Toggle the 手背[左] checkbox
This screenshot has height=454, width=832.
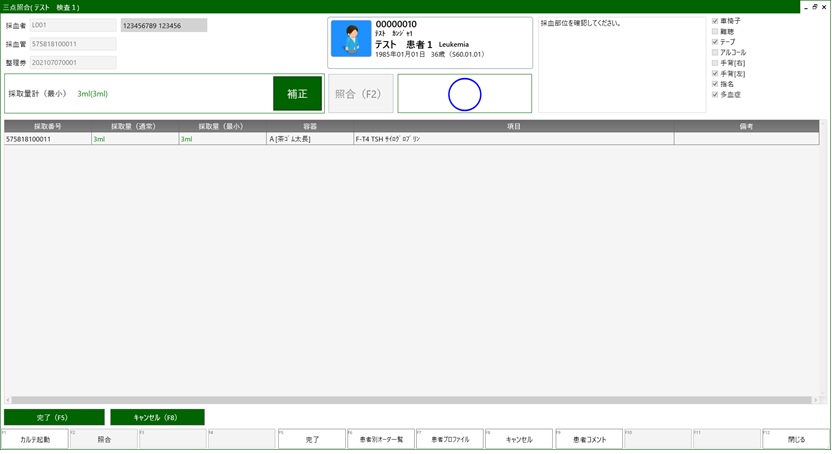click(715, 73)
